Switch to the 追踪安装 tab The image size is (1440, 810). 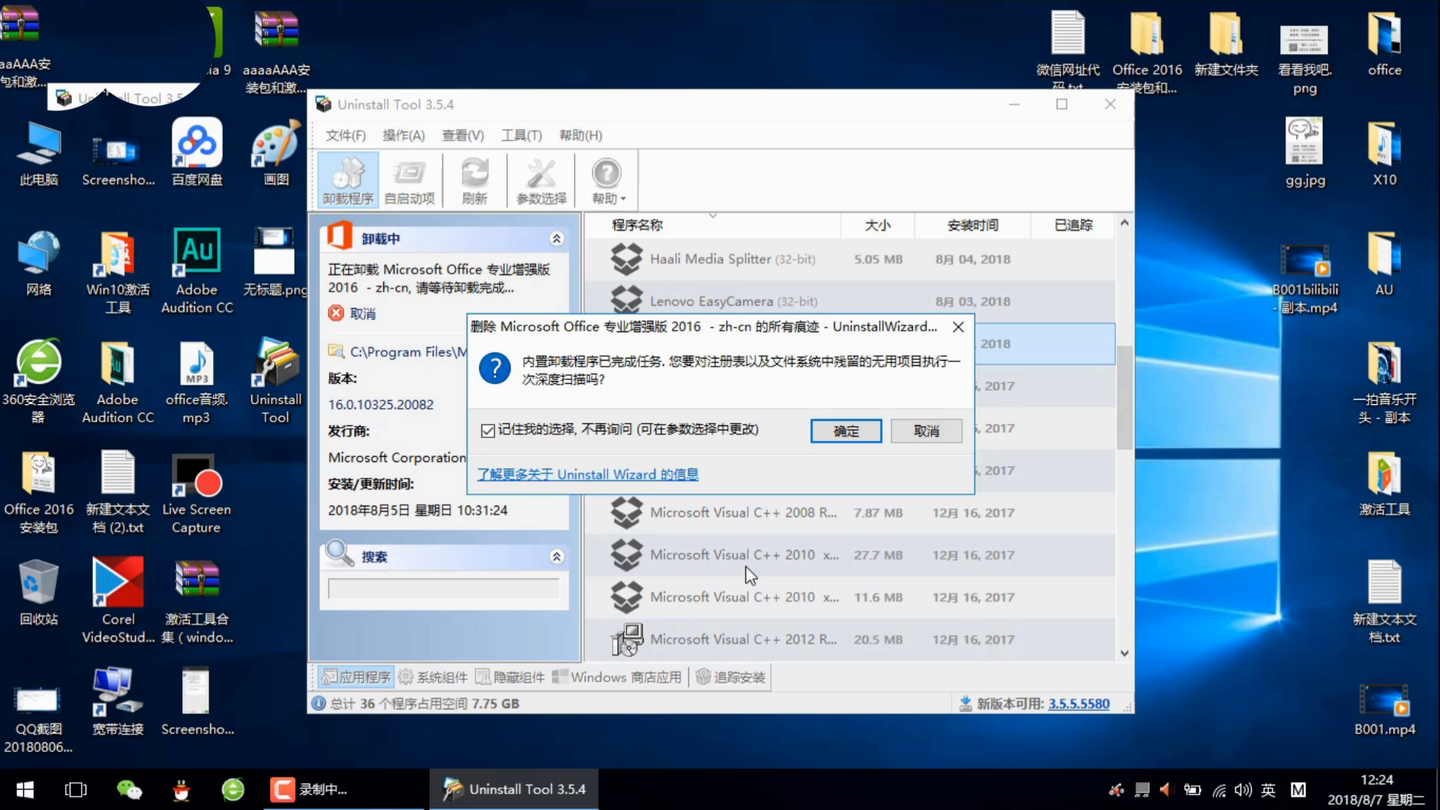[x=731, y=677]
